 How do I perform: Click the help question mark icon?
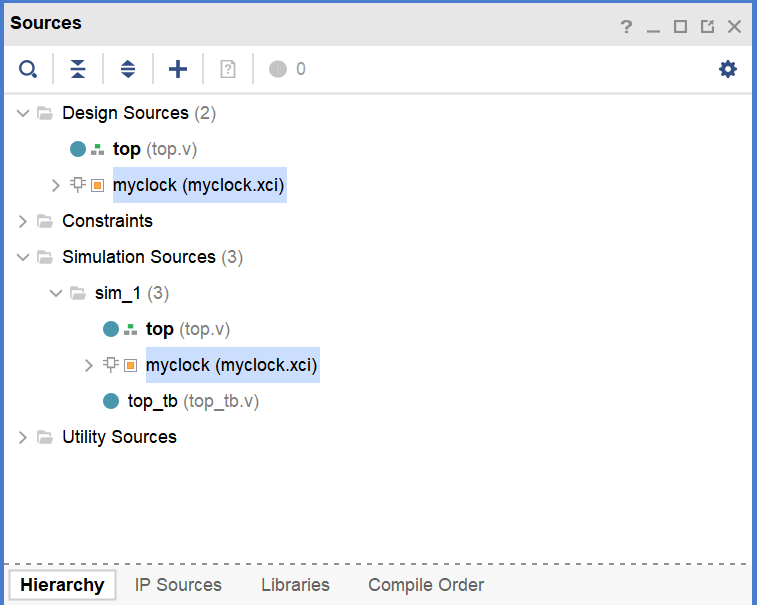626,27
